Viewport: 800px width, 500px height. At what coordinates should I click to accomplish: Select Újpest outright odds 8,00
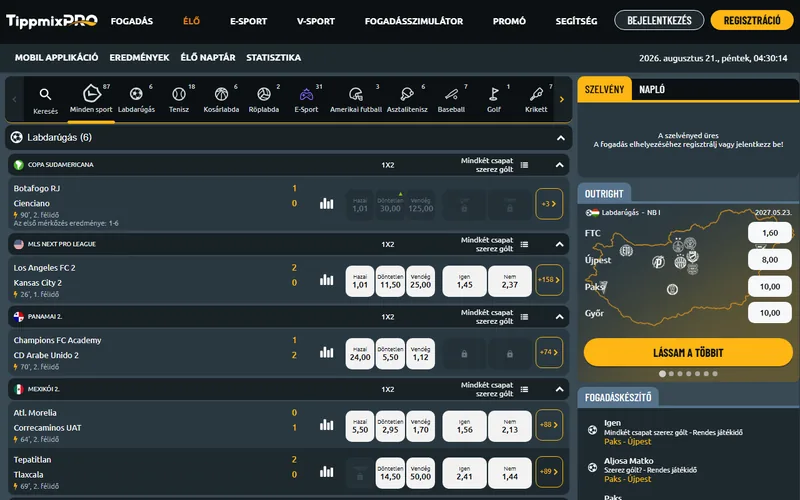point(770,259)
